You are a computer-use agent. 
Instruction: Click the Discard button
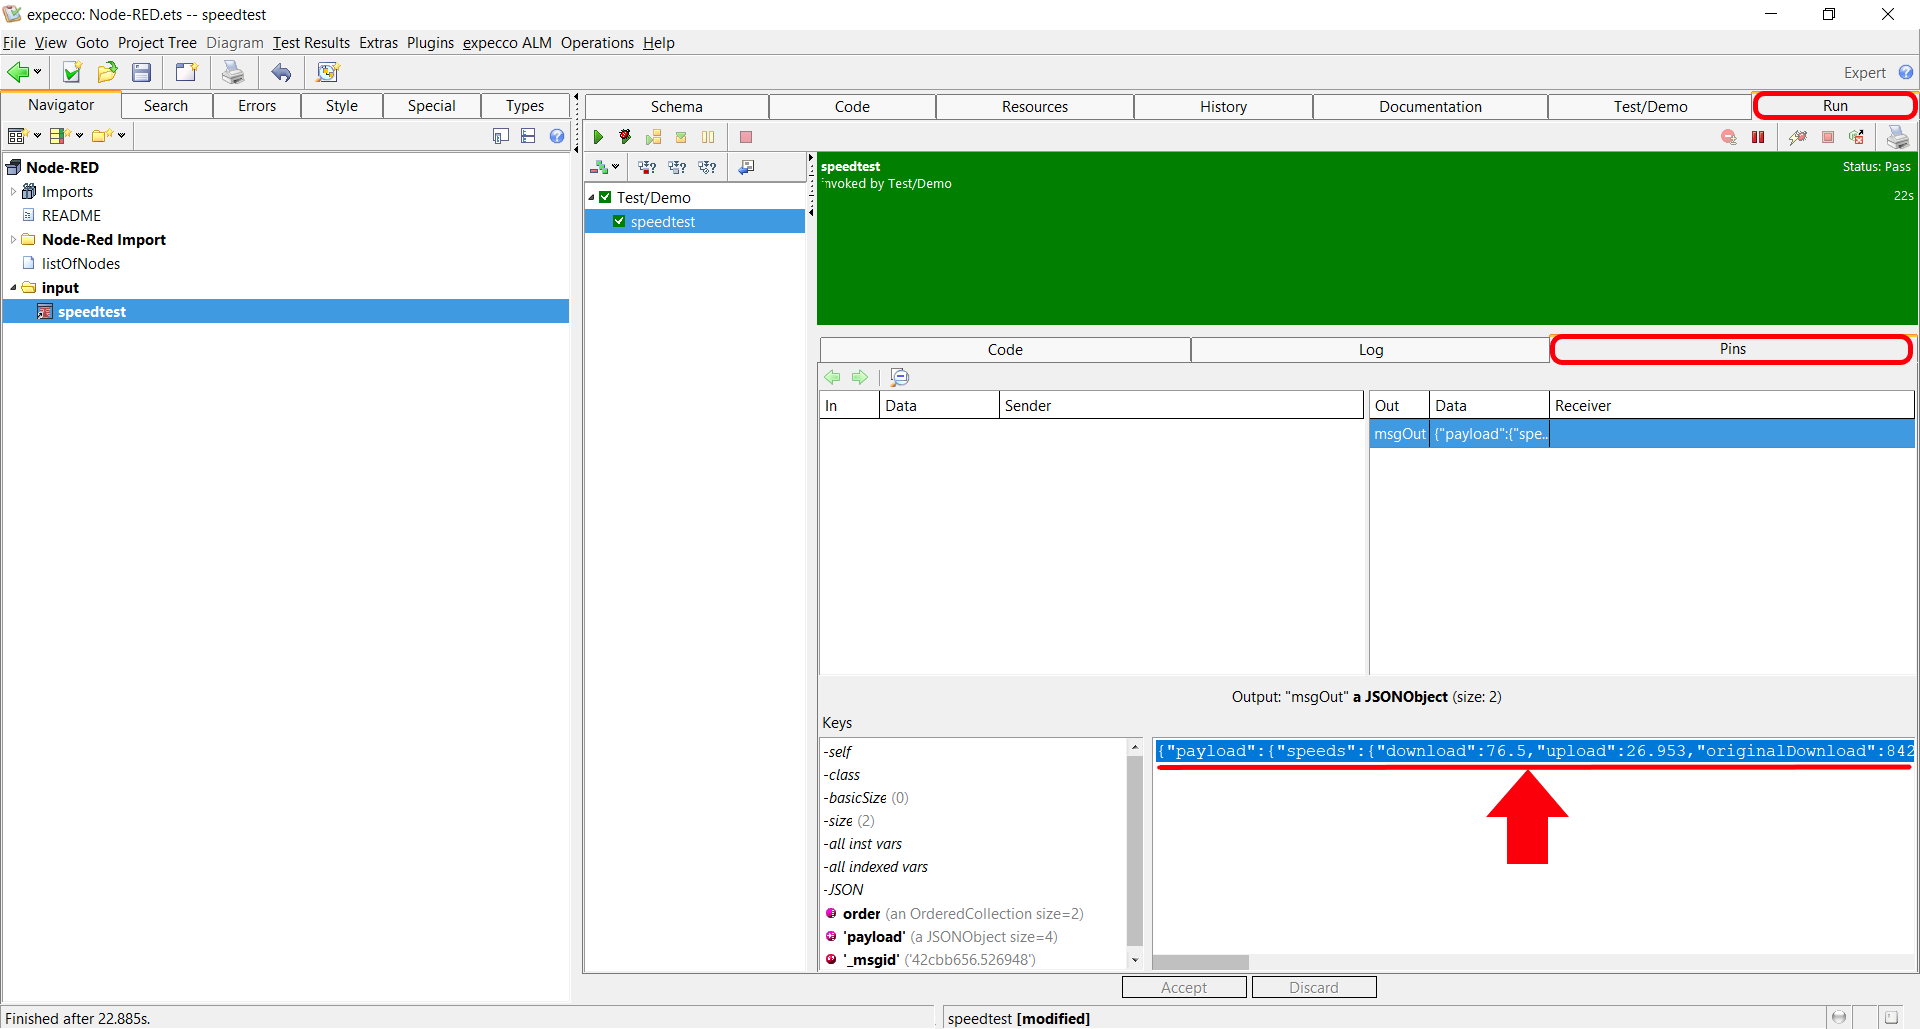click(x=1313, y=987)
